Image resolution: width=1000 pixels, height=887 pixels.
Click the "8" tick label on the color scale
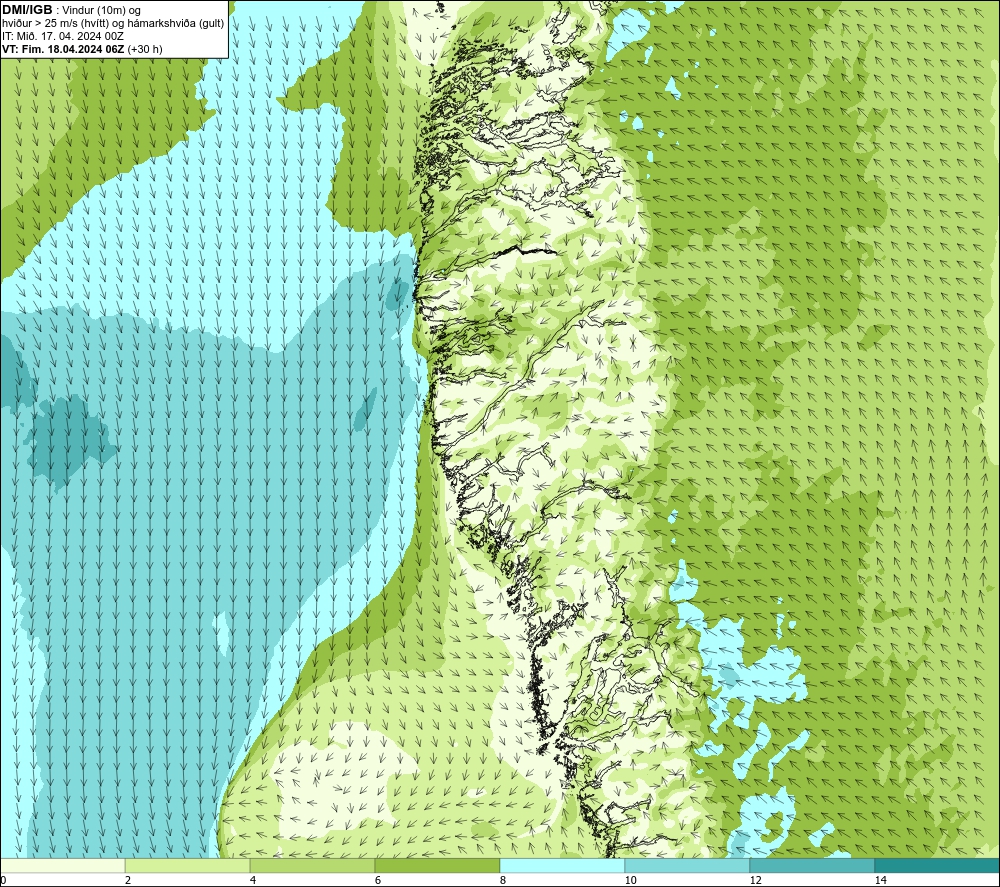click(x=503, y=880)
